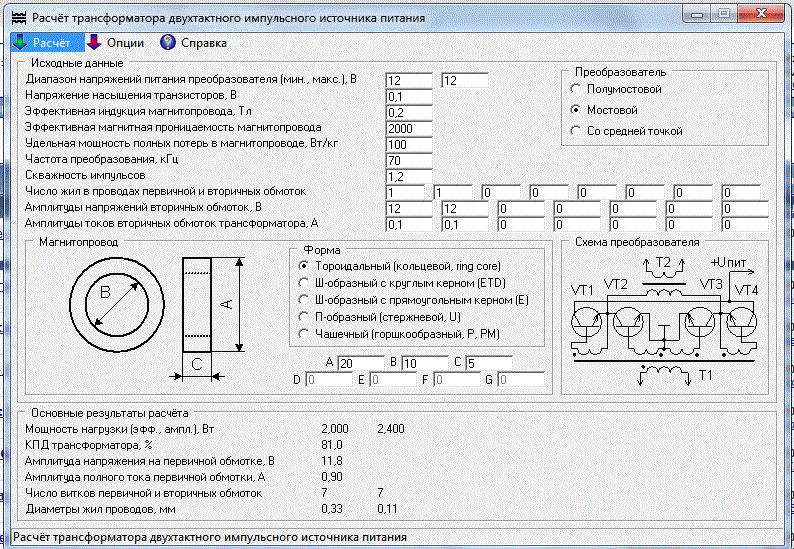
Task: Click the red arrow Опции icon
Action: pos(94,43)
